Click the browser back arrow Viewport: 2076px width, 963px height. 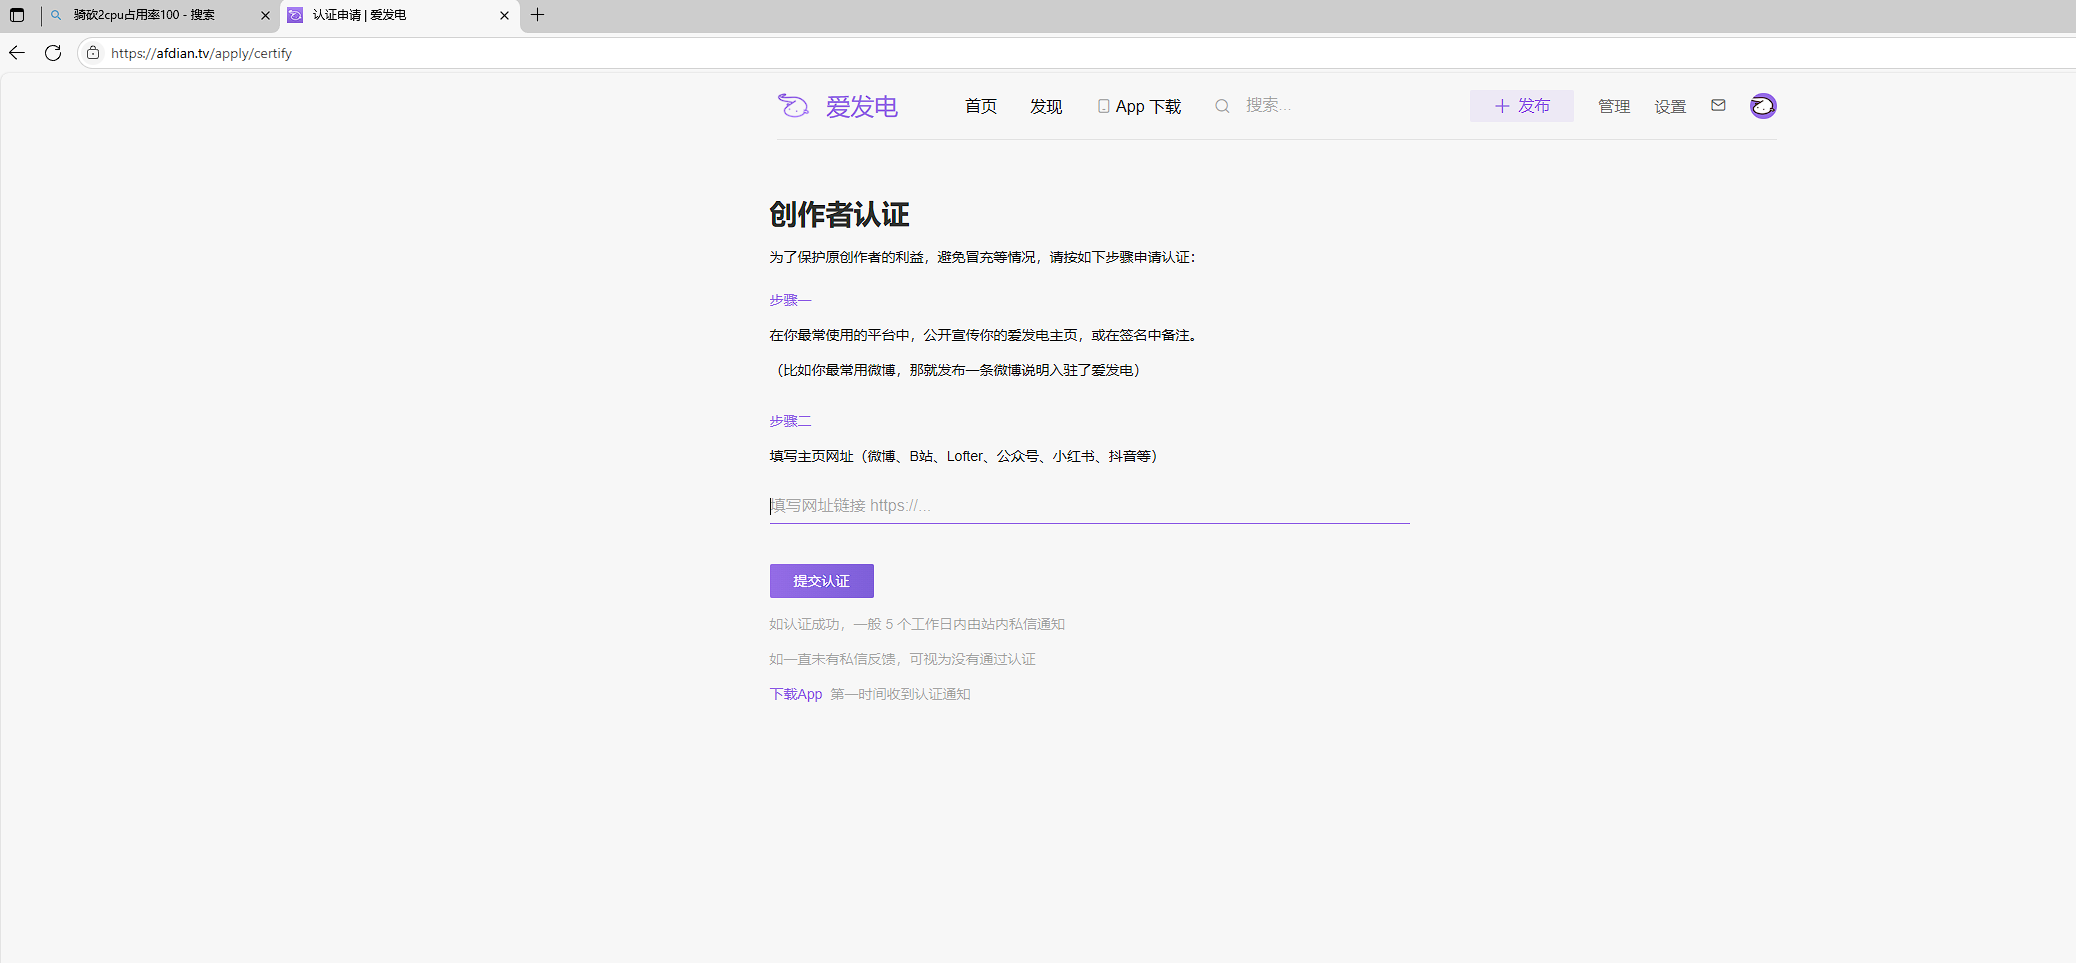(17, 53)
